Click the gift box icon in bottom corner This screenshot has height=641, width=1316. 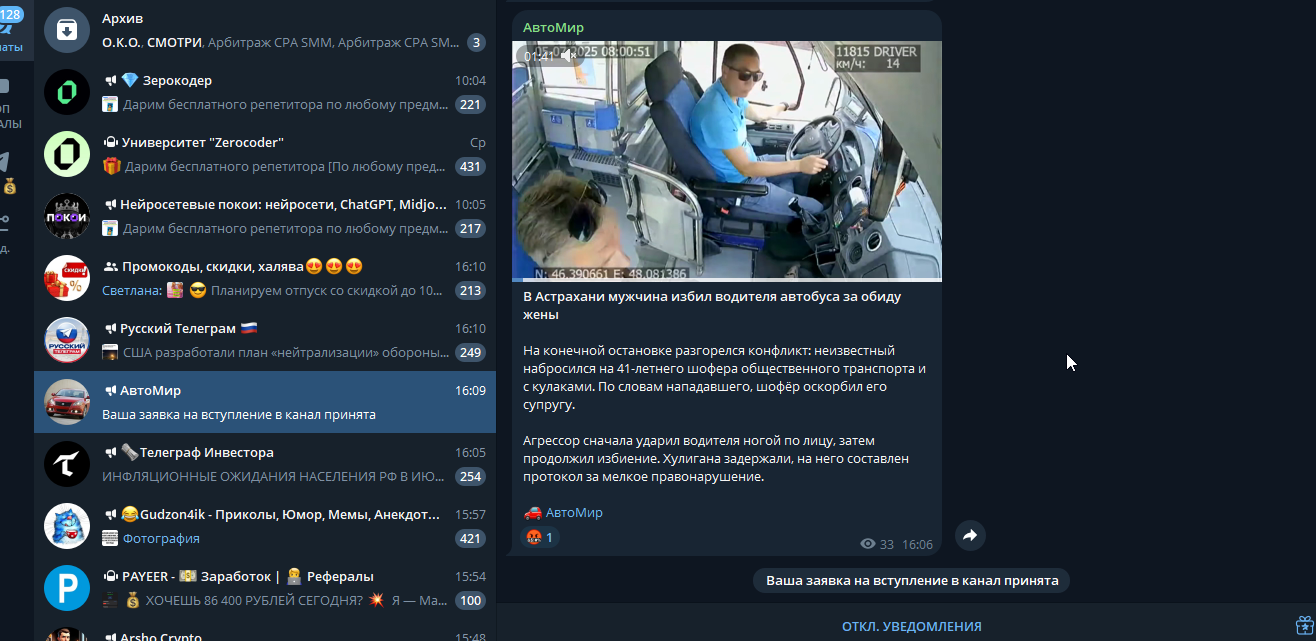1304,626
